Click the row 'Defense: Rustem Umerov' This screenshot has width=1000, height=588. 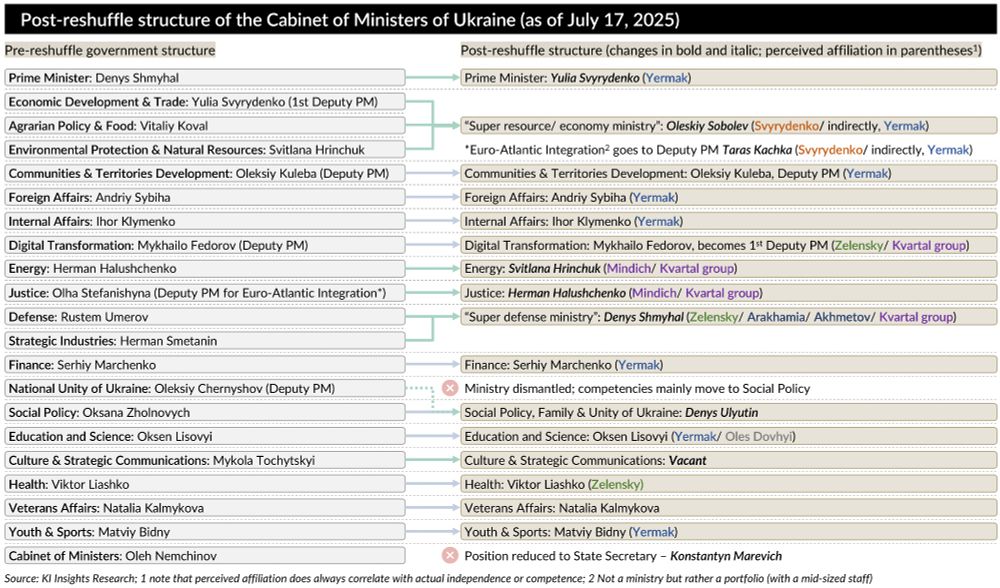(205, 317)
